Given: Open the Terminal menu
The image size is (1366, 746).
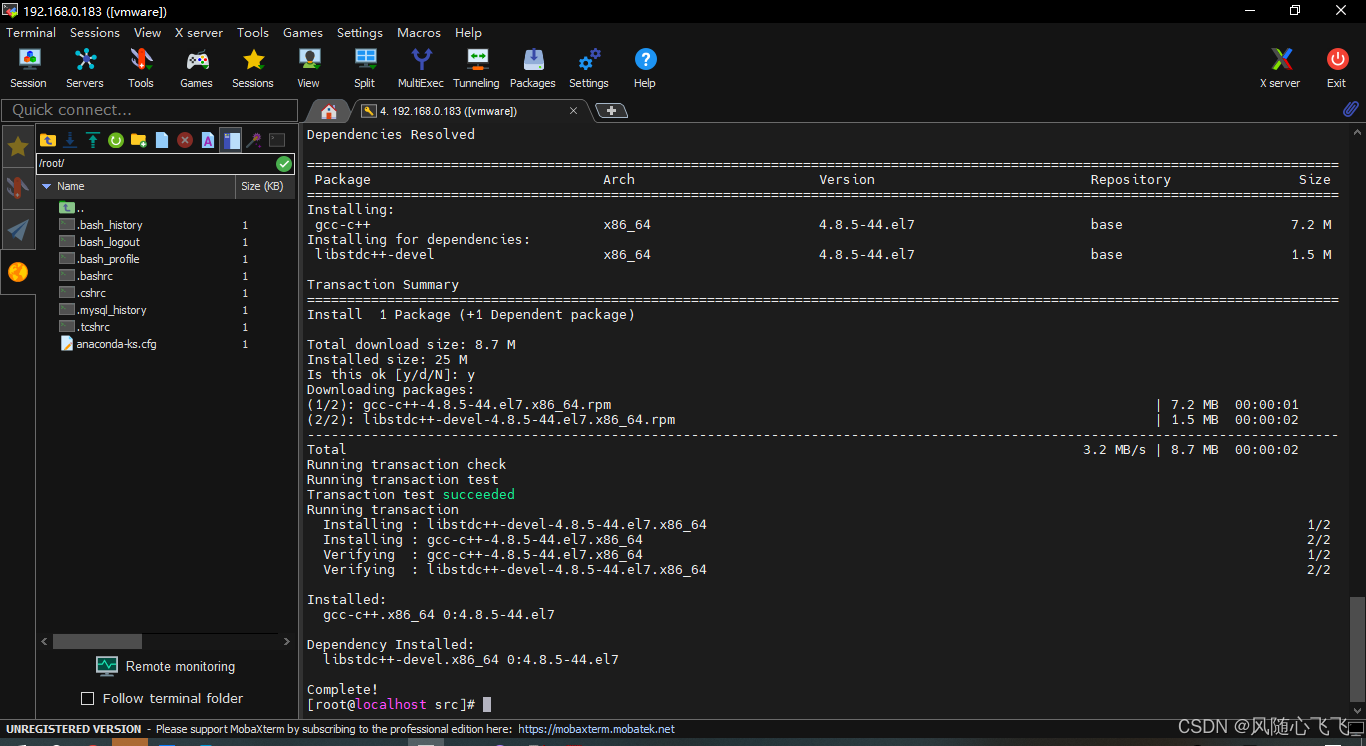Looking at the screenshot, I should point(31,32).
